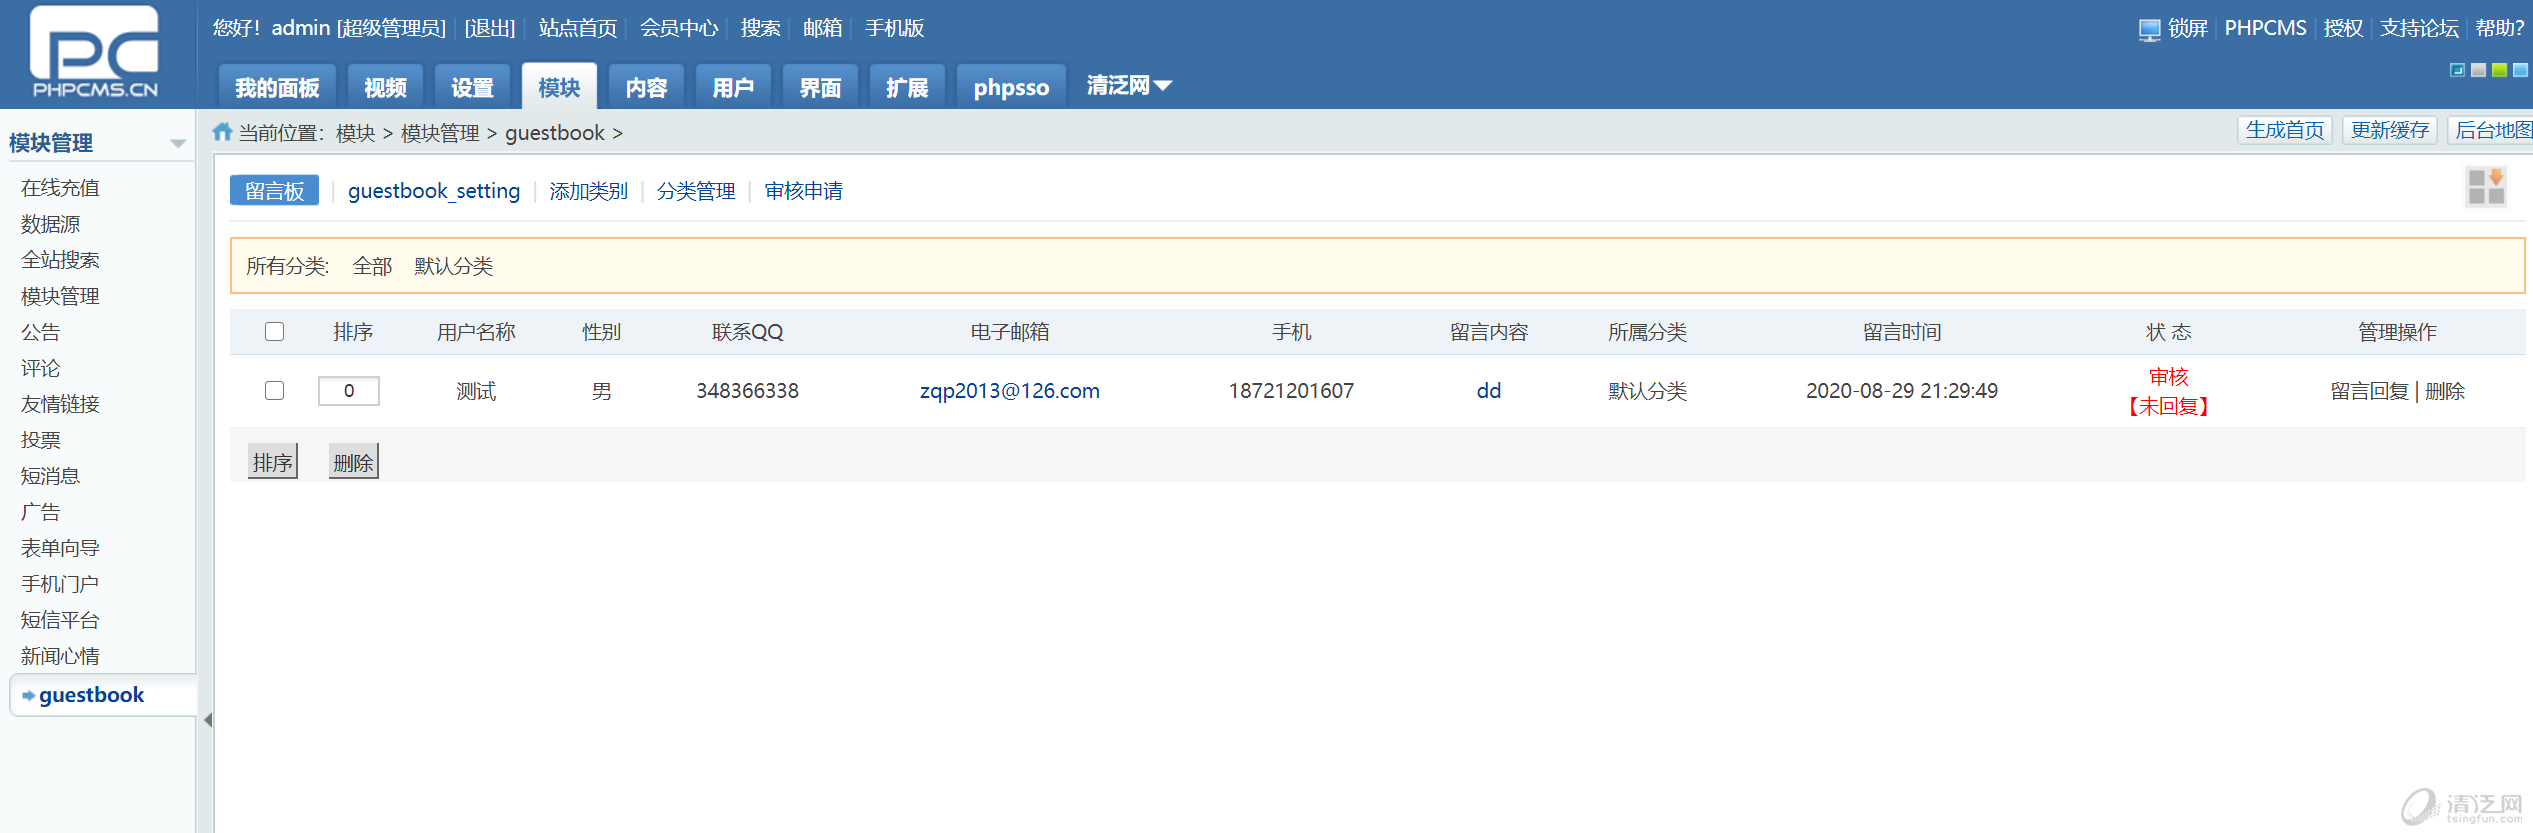Click the 锁屏 link
This screenshot has height=833, width=2533.
(2188, 28)
